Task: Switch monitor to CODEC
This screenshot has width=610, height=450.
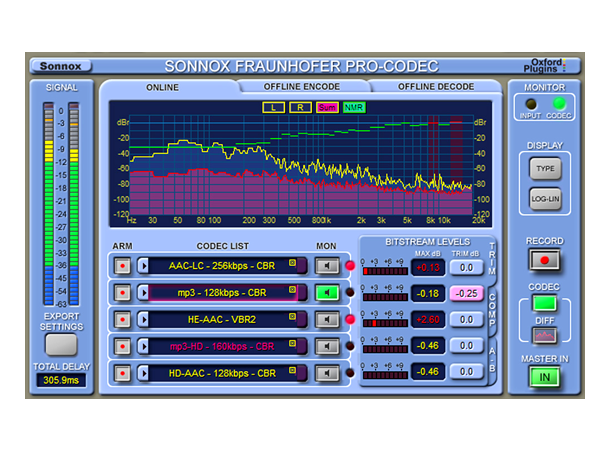Action: click(x=559, y=103)
